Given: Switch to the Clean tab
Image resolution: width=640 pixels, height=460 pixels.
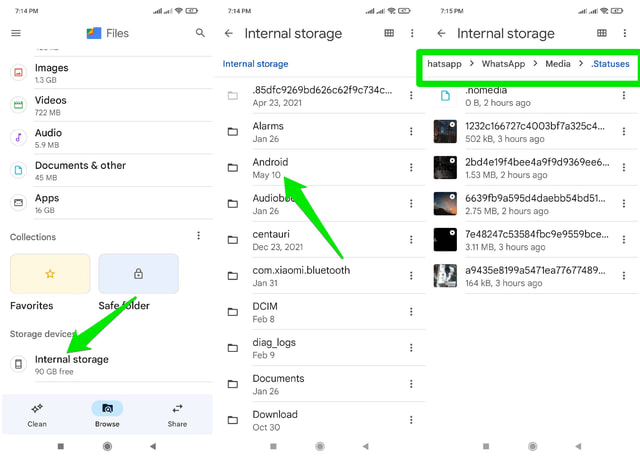Looking at the screenshot, I should point(37,415).
